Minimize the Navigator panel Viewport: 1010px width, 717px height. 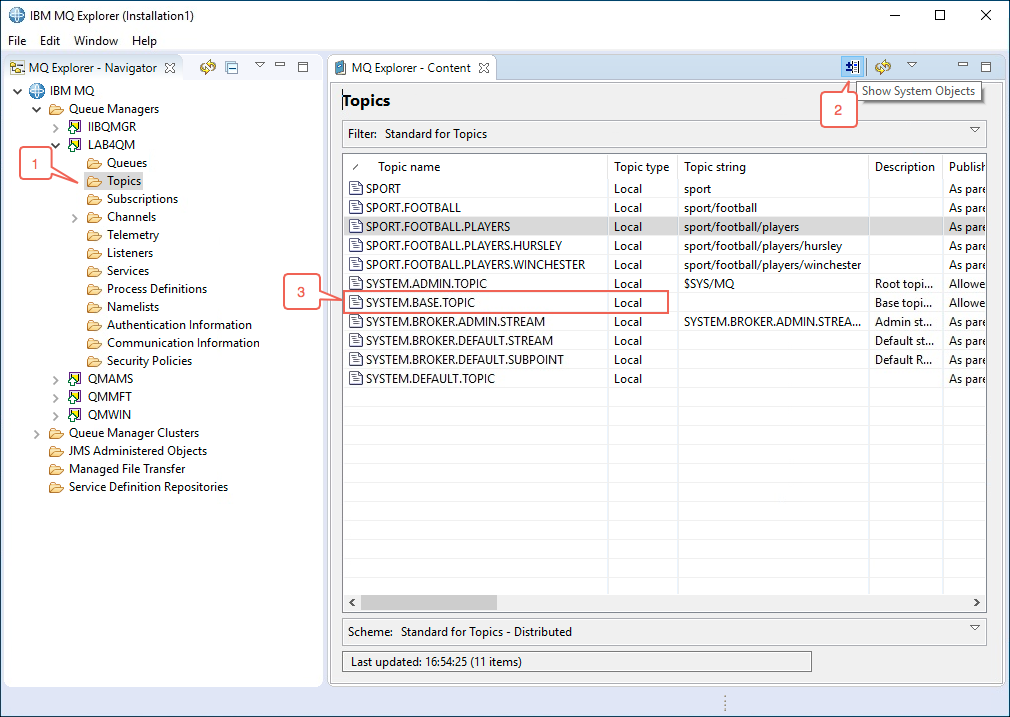tap(280, 65)
